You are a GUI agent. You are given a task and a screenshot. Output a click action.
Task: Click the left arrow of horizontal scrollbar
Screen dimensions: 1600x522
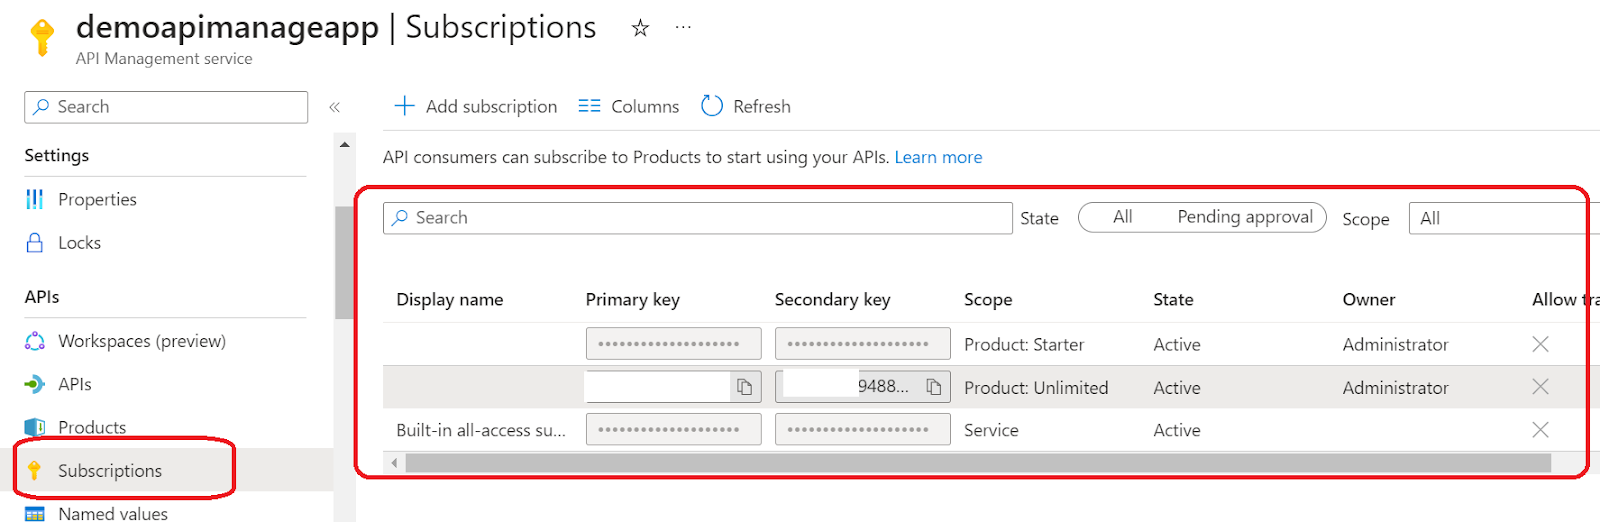(395, 463)
